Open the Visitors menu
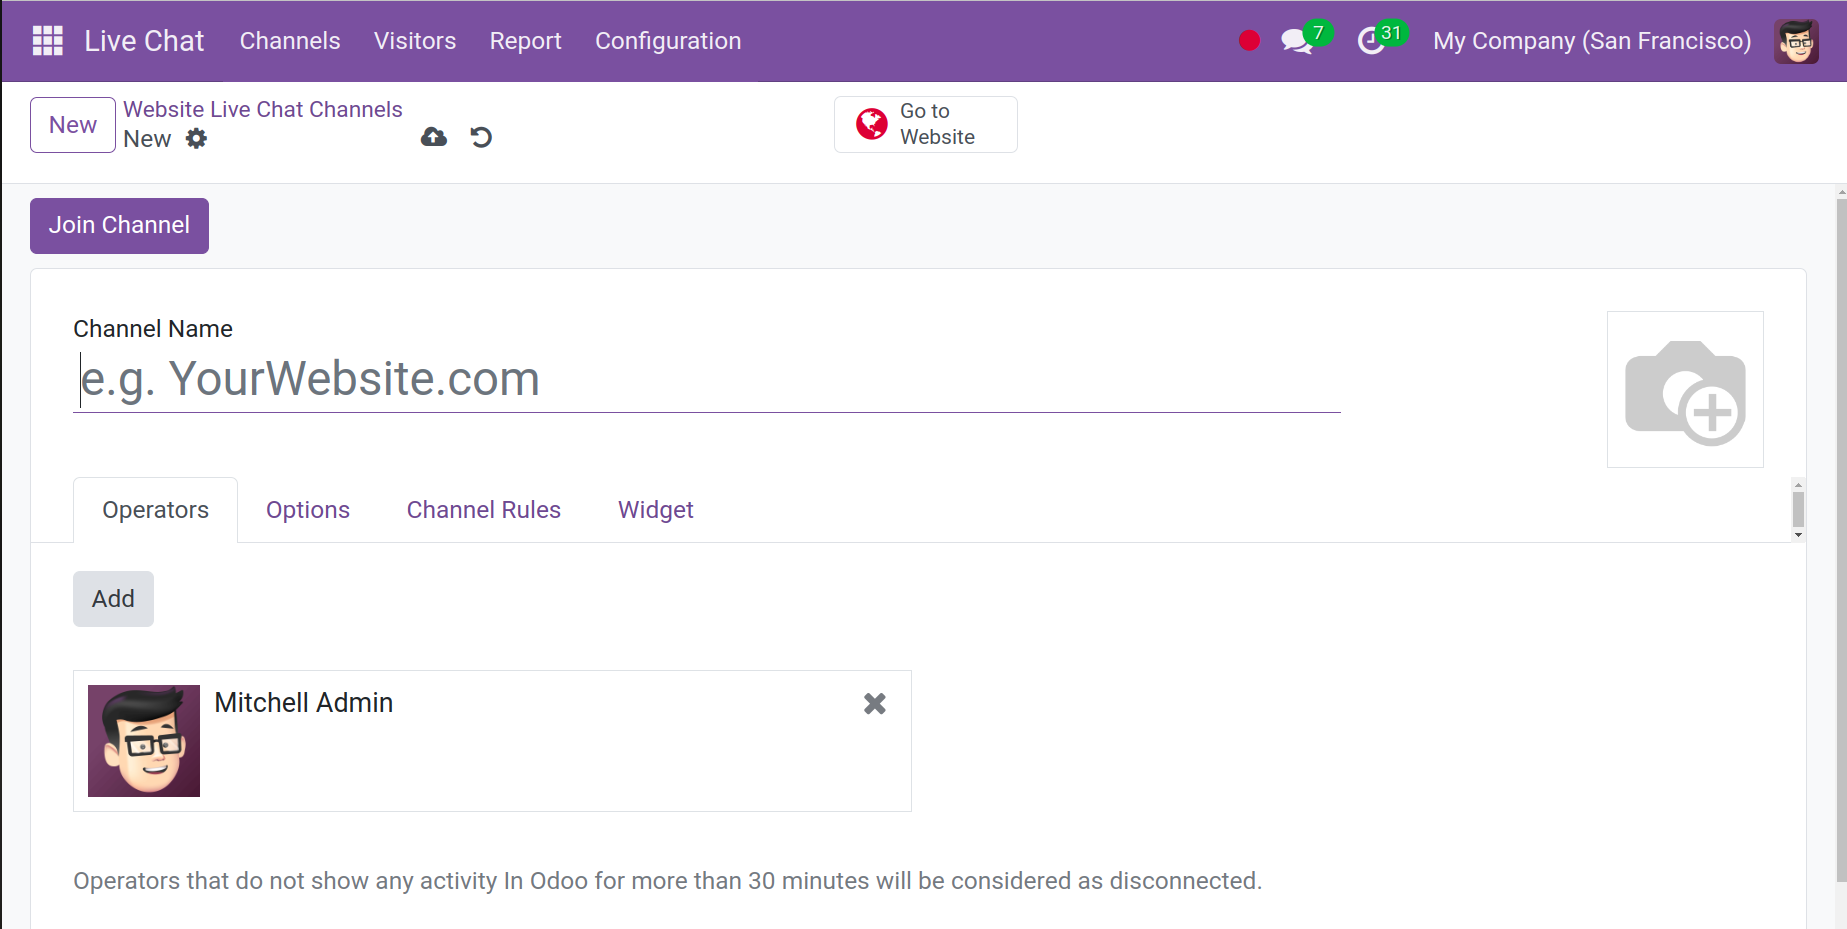The height and width of the screenshot is (929, 1847). (x=415, y=41)
